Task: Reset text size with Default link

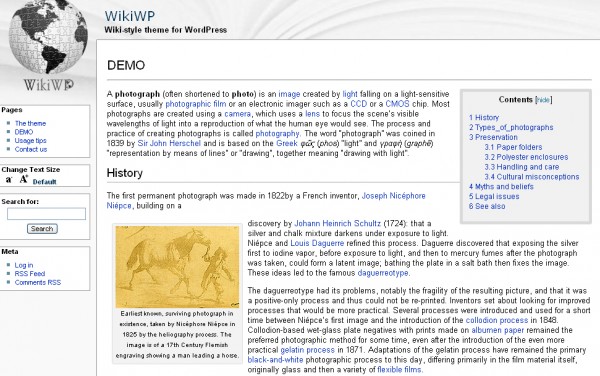Action: pyautogui.click(x=44, y=182)
